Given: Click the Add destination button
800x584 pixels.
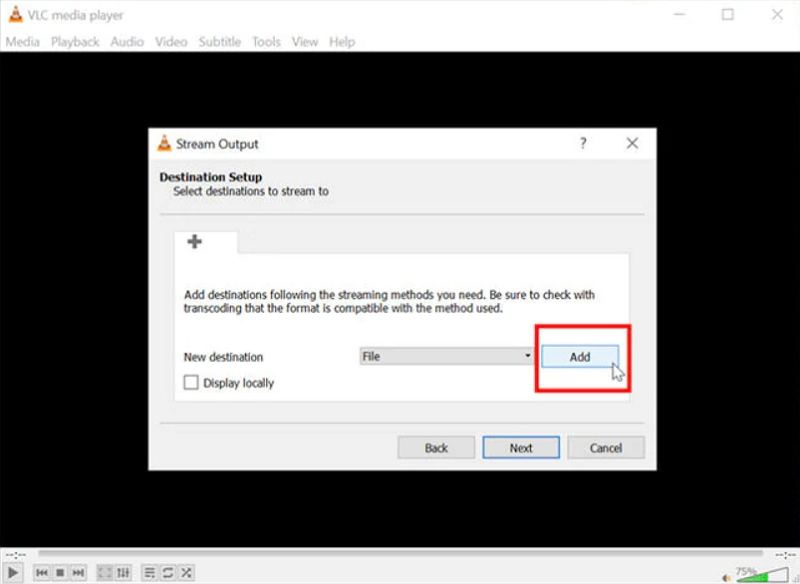Looking at the screenshot, I should tap(581, 355).
